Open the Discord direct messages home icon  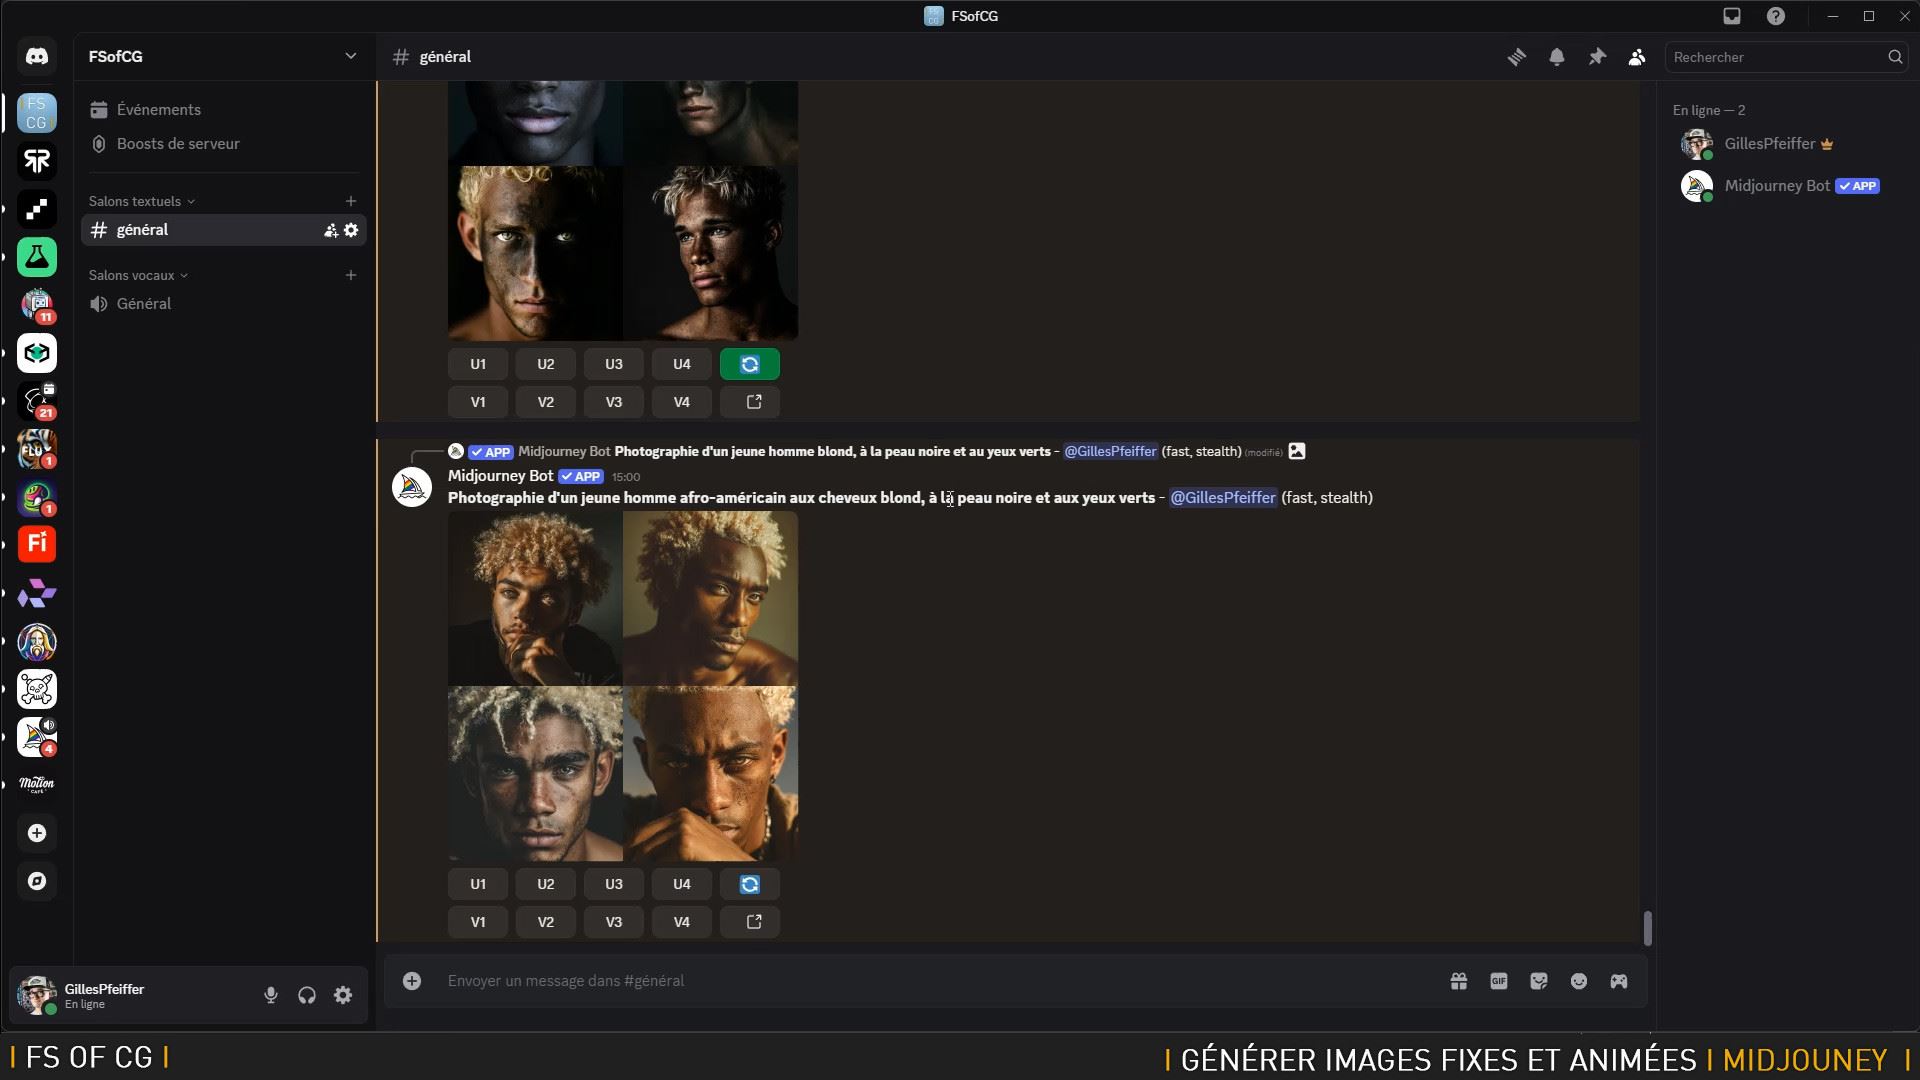37,57
